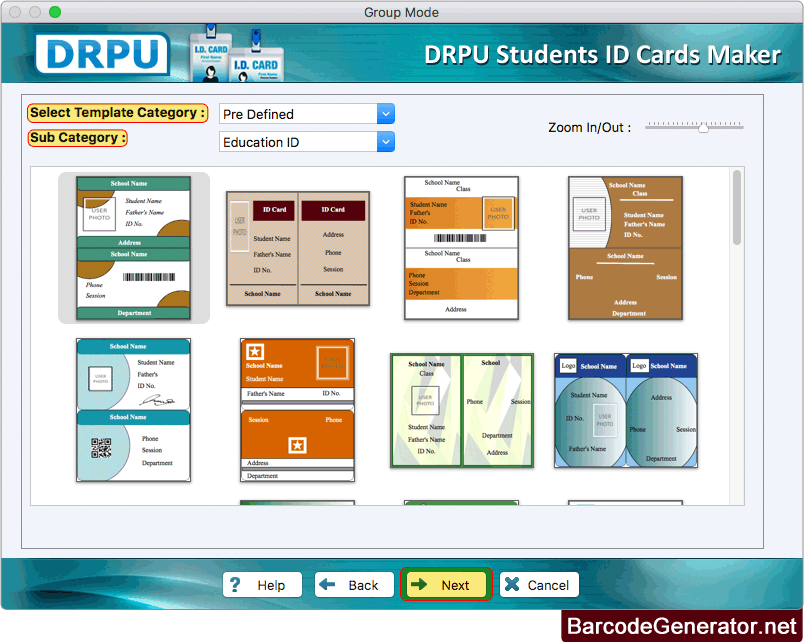Click the green zoom window button
This screenshot has width=804, height=642.
(x=55, y=12)
